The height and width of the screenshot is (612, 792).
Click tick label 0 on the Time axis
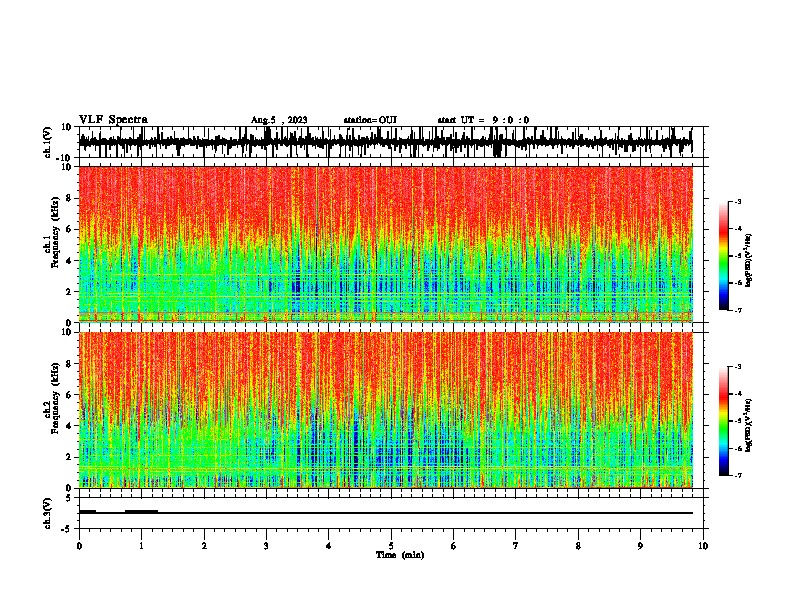tap(79, 546)
